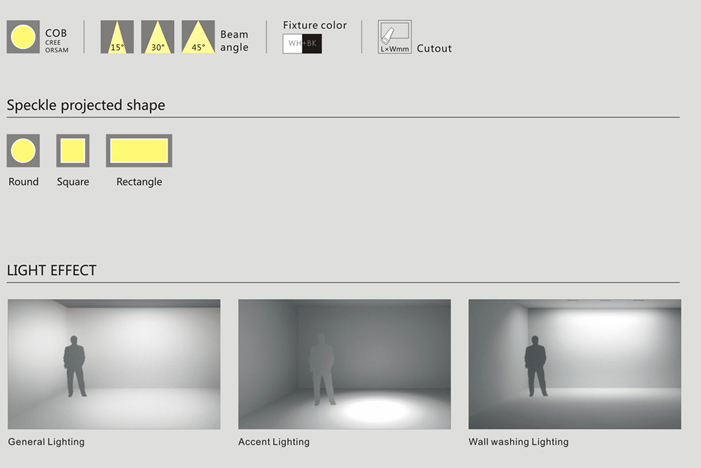The width and height of the screenshot is (701, 468).
Task: Click the LIGHT EFFECT section heading
Action: tap(51, 270)
